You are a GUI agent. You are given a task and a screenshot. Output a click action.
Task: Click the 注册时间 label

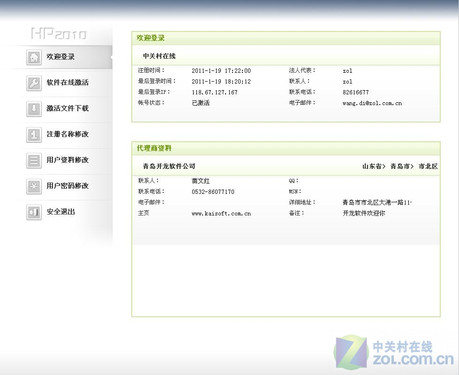coord(151,70)
